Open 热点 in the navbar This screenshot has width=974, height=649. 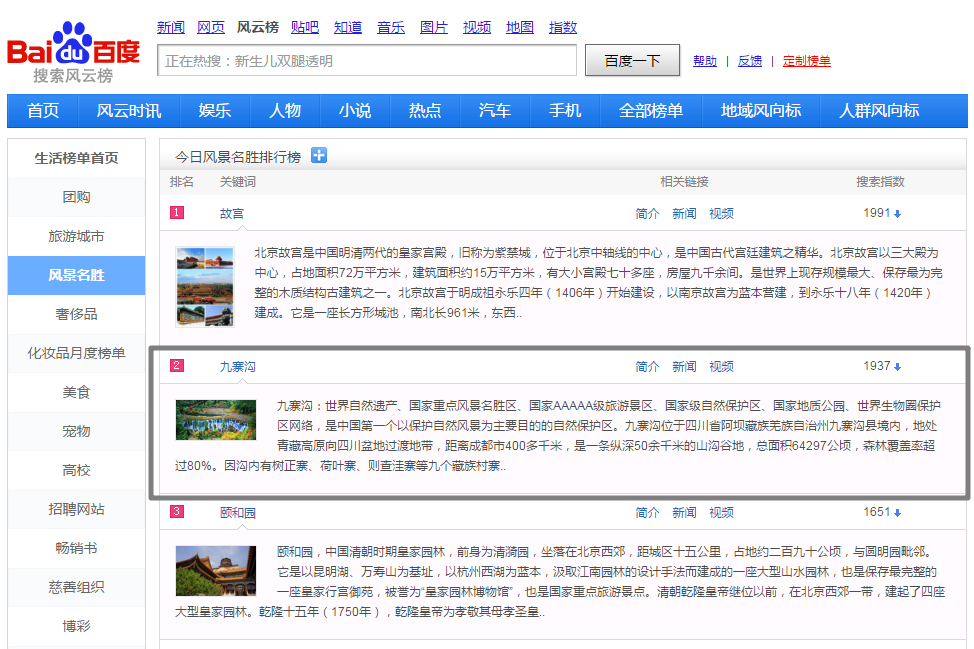pos(425,111)
